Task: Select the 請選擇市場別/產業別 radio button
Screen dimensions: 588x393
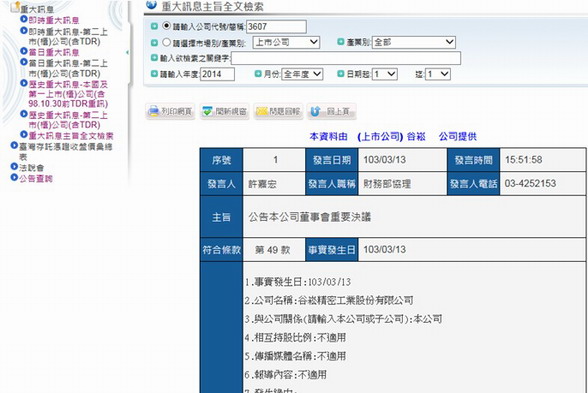Action: tap(166, 42)
